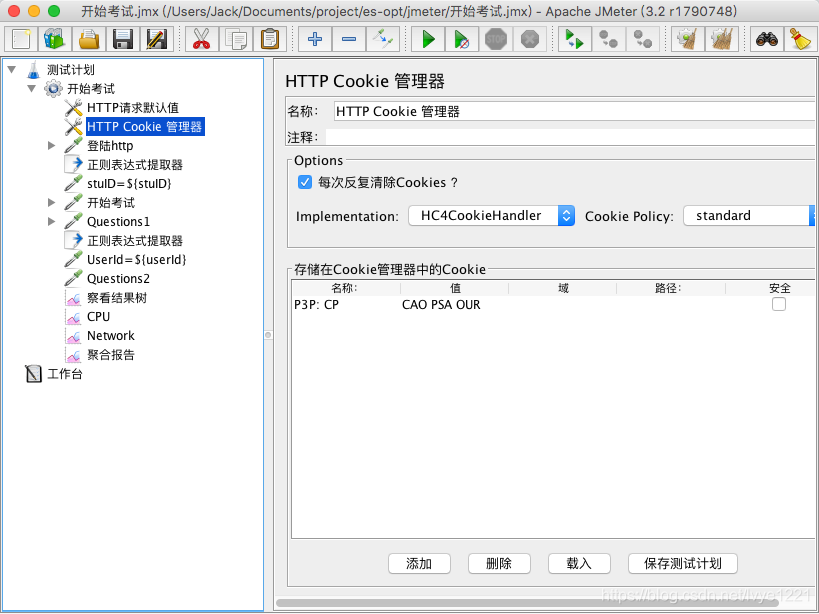Click the 载入 button
The width and height of the screenshot is (819, 614).
click(x=579, y=563)
